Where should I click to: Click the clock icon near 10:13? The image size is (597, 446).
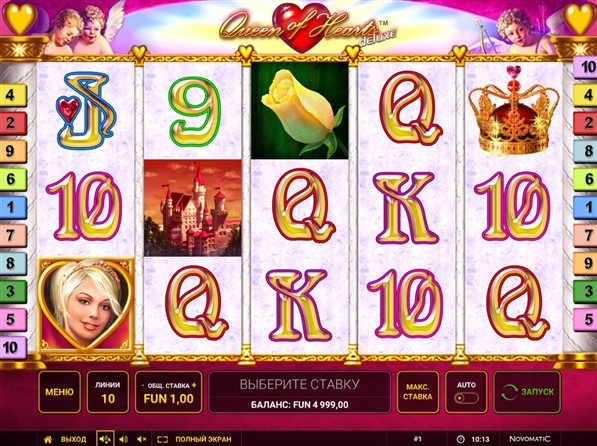[x=460, y=439]
